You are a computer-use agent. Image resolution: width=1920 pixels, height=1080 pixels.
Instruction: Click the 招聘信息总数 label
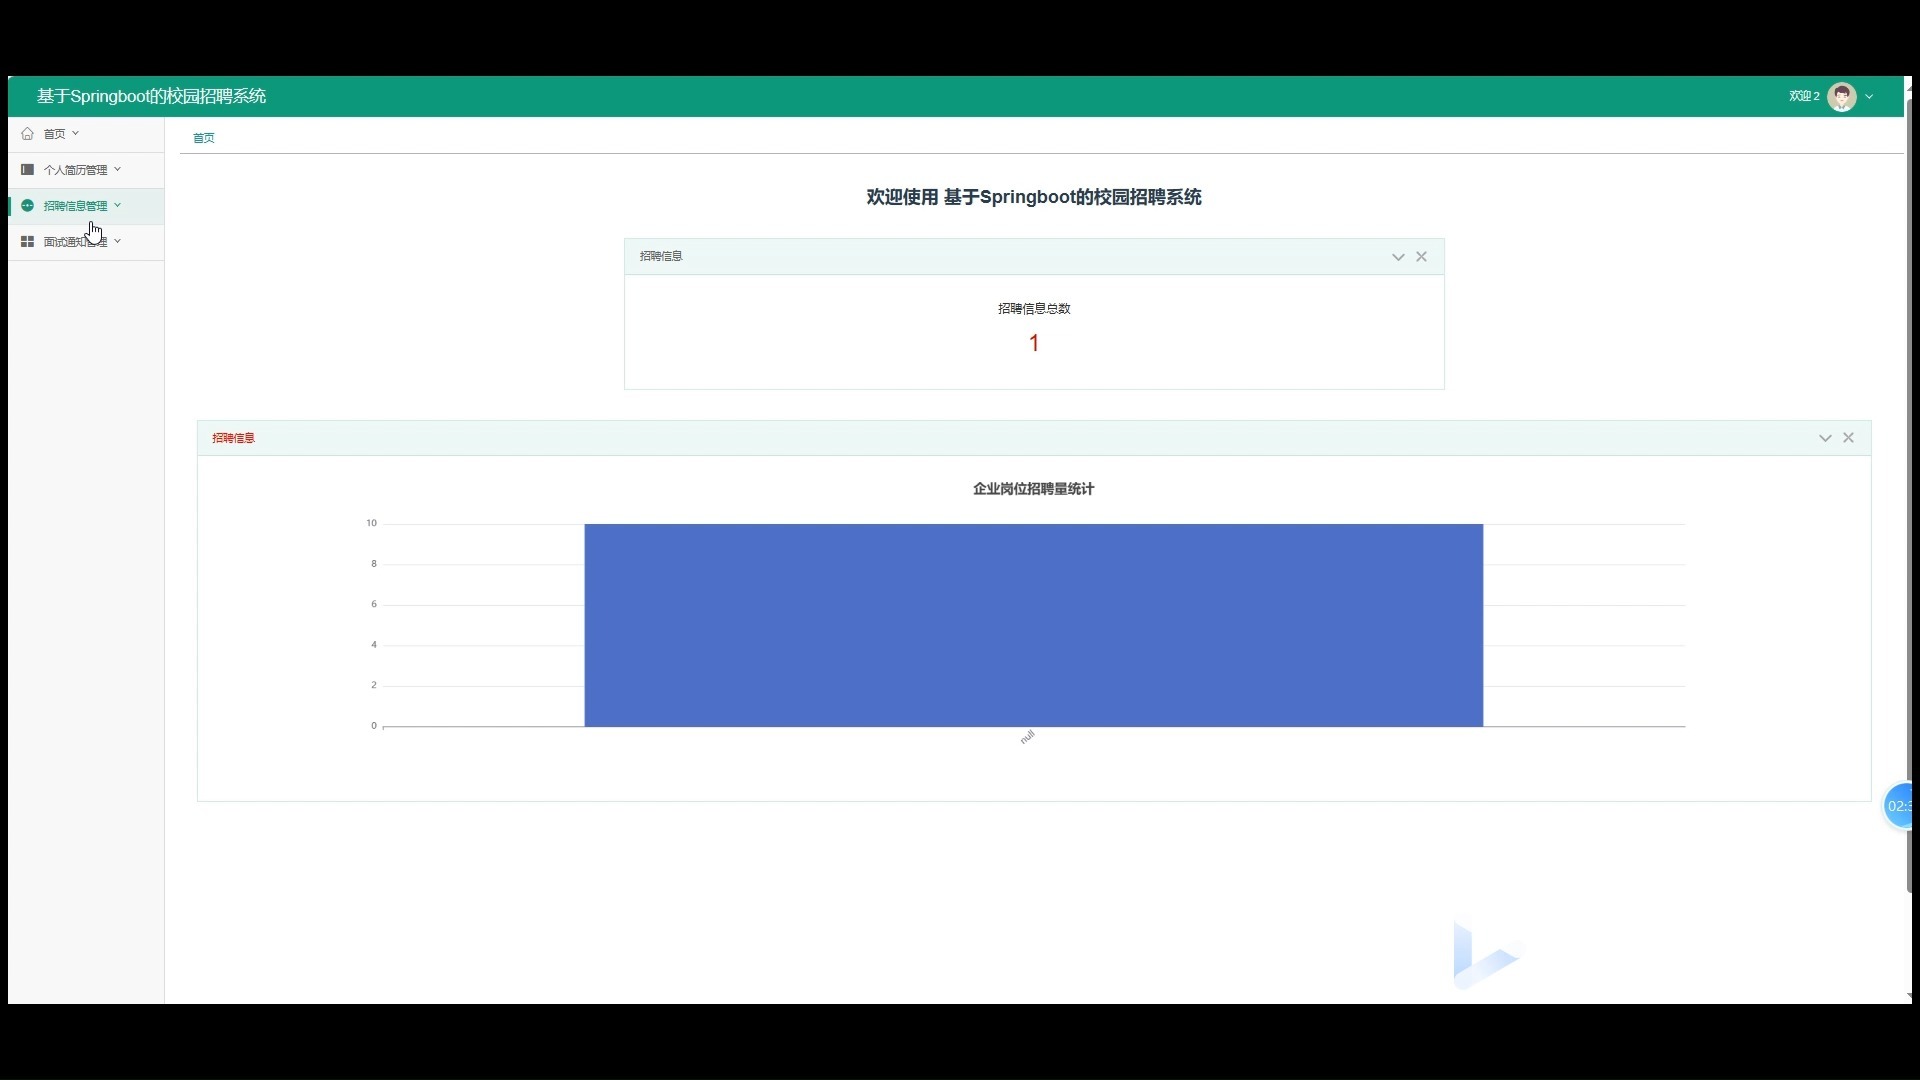(x=1034, y=309)
